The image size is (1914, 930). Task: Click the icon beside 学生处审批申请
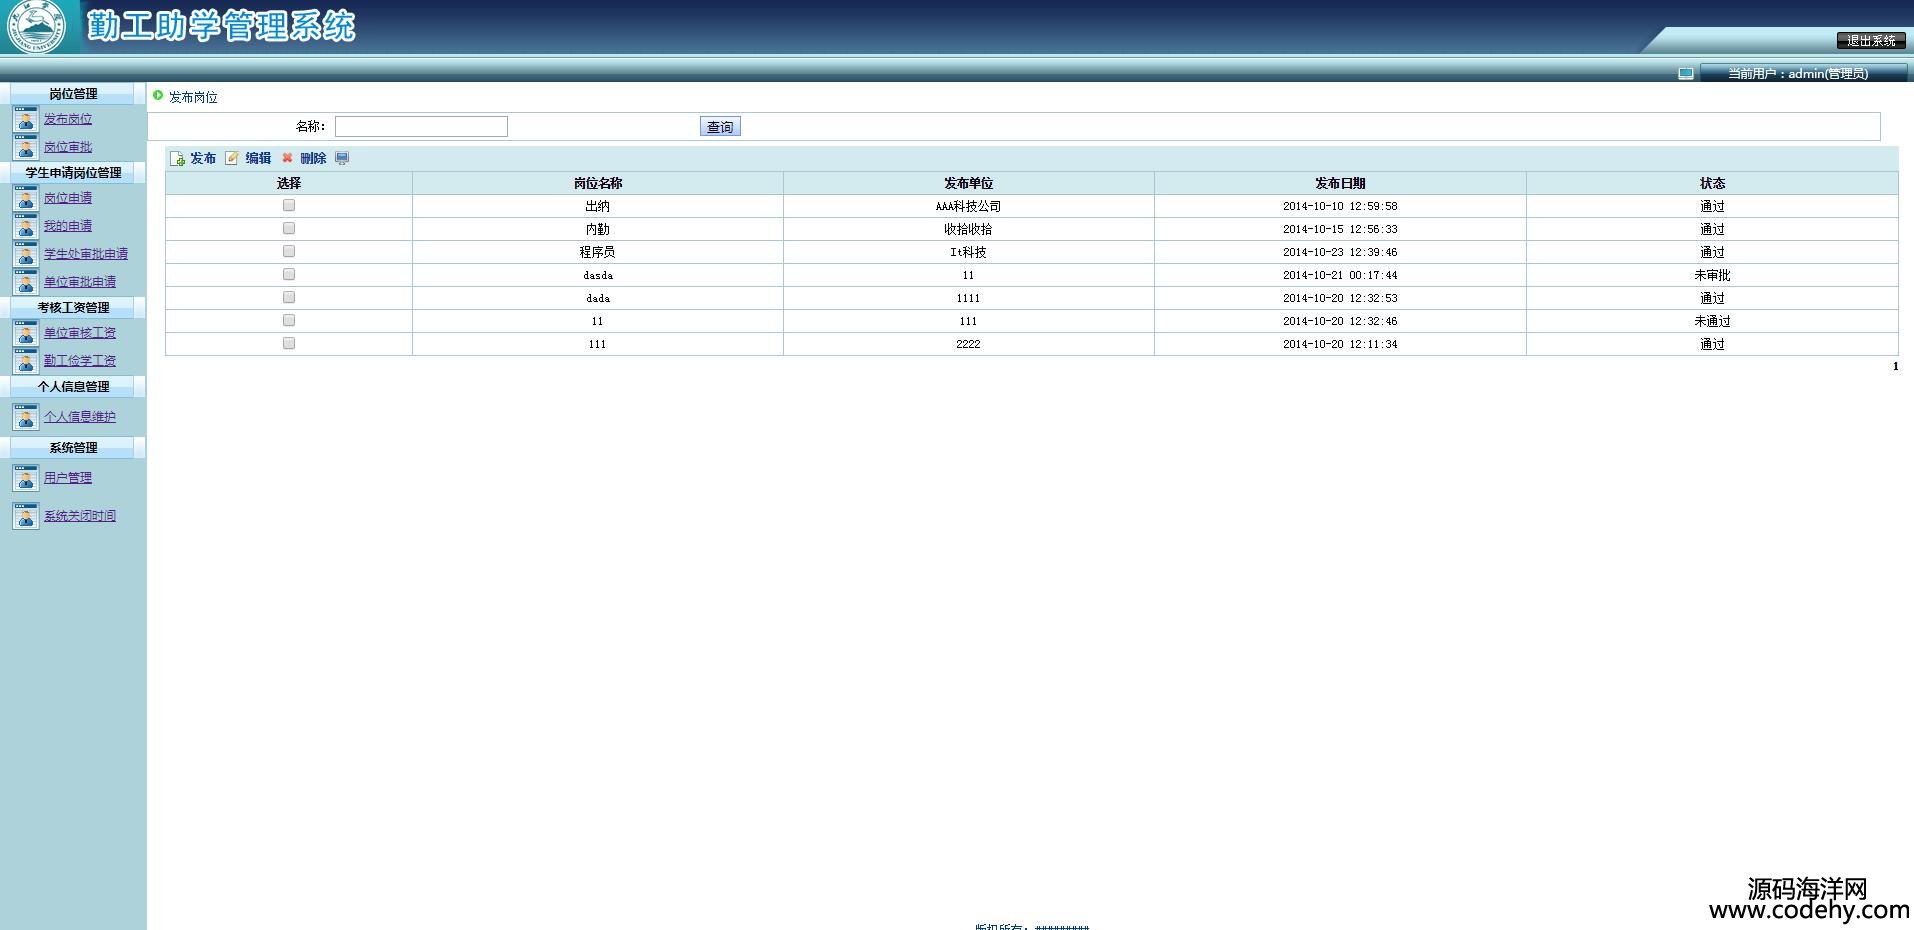pos(26,254)
